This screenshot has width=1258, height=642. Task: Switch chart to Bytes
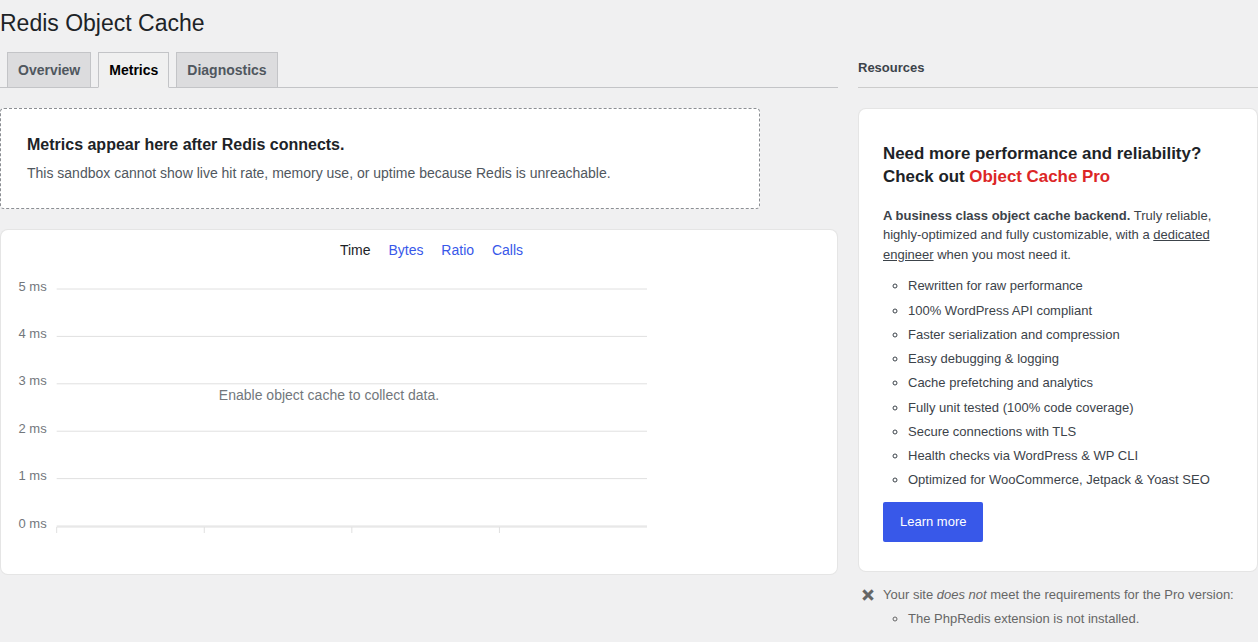pyautogui.click(x=406, y=250)
